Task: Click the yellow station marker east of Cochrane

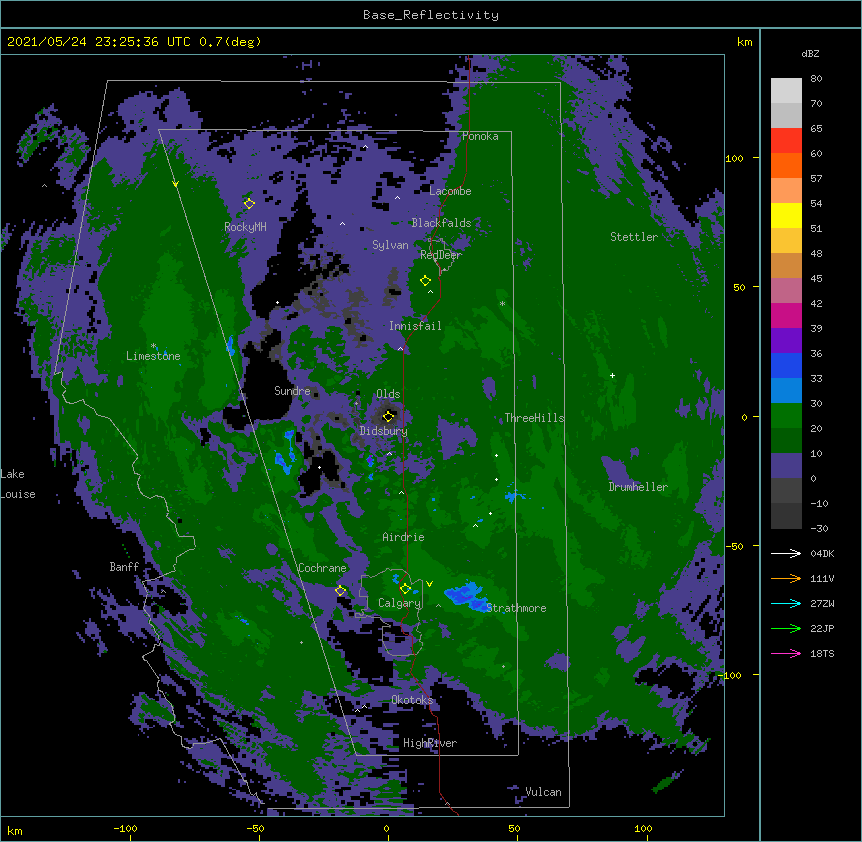Action: point(340,591)
